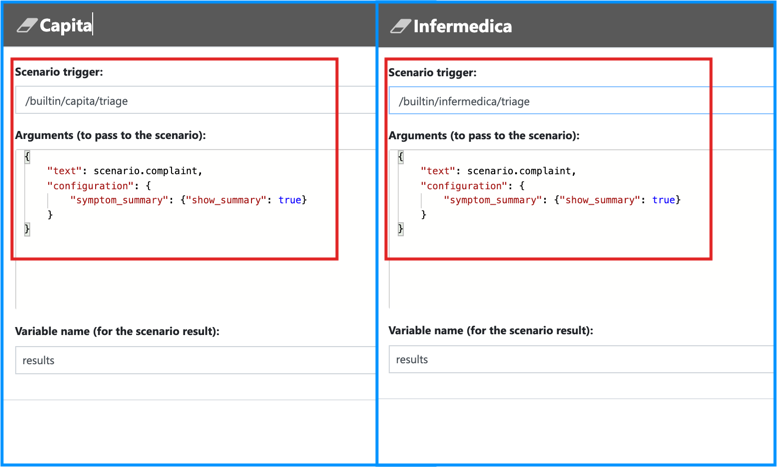Click "symptom_summary" key in Infermedica editor
This screenshot has width=777, height=467.
[x=492, y=200]
